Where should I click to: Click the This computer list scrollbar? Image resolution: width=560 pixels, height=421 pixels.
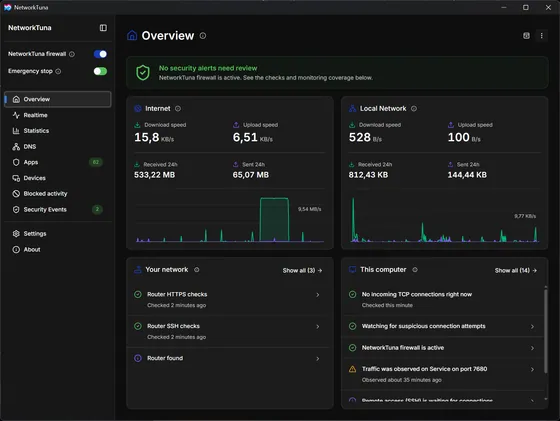[545, 331]
